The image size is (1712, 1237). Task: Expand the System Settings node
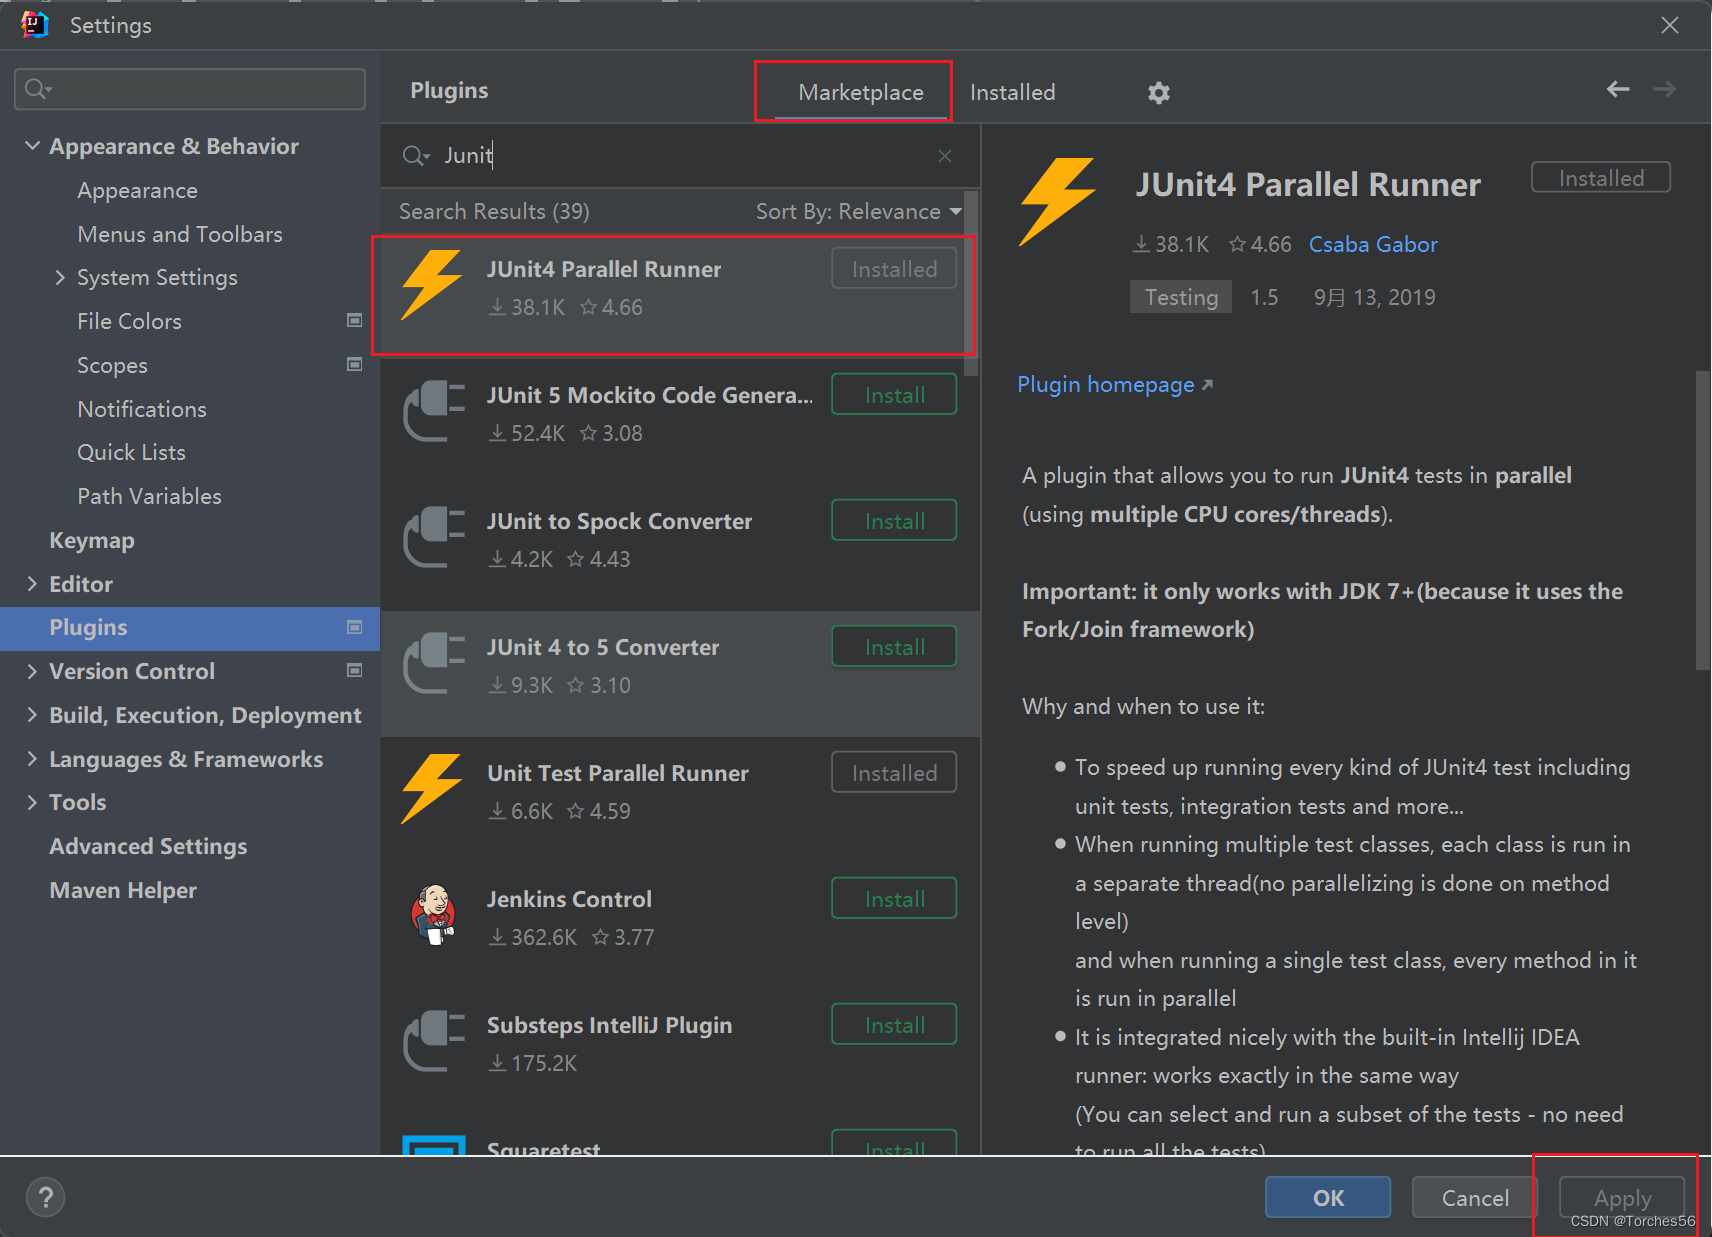pyautogui.click(x=60, y=277)
